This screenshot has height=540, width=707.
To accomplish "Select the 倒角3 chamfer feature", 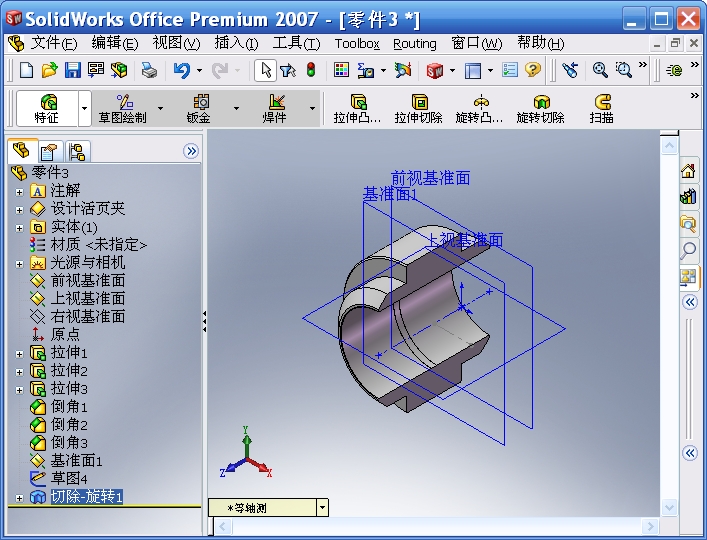I will pos(69,443).
